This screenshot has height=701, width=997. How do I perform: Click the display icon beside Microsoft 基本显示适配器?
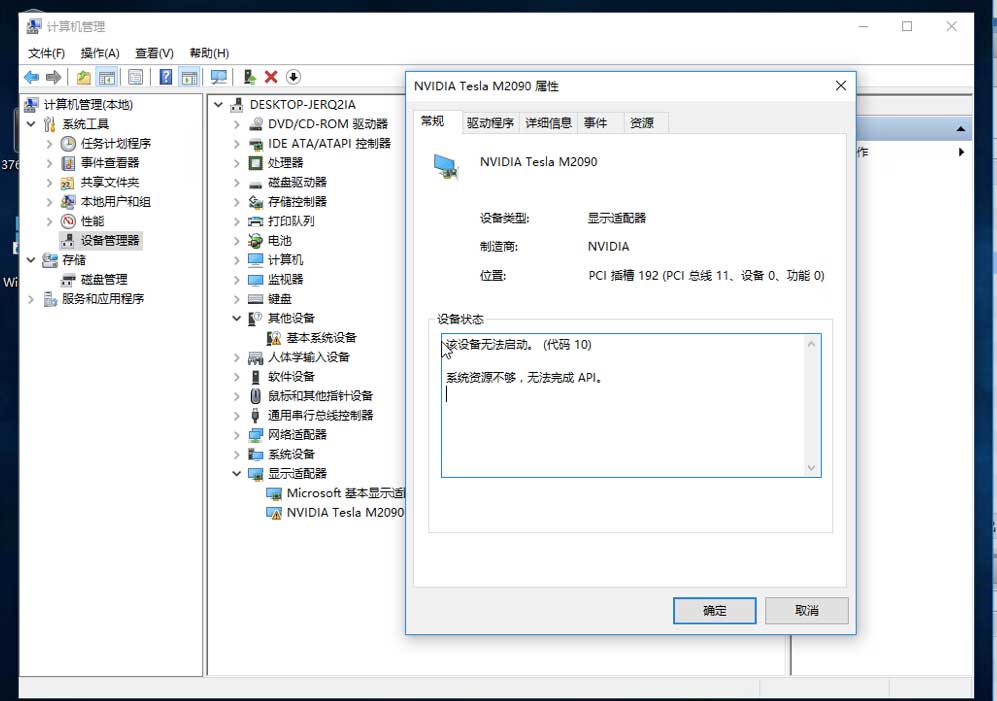coord(274,494)
